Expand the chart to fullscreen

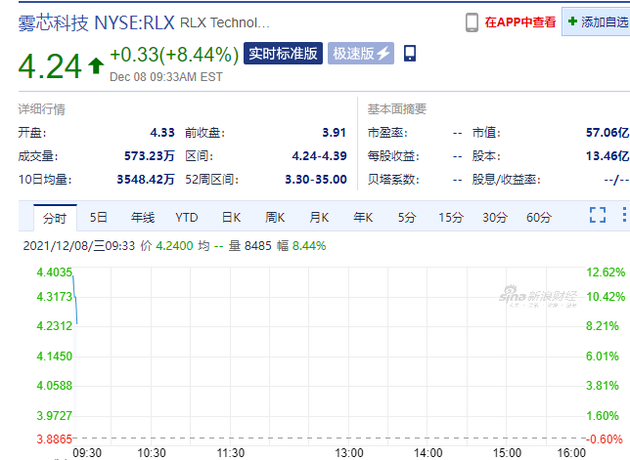pyautogui.click(x=597, y=215)
